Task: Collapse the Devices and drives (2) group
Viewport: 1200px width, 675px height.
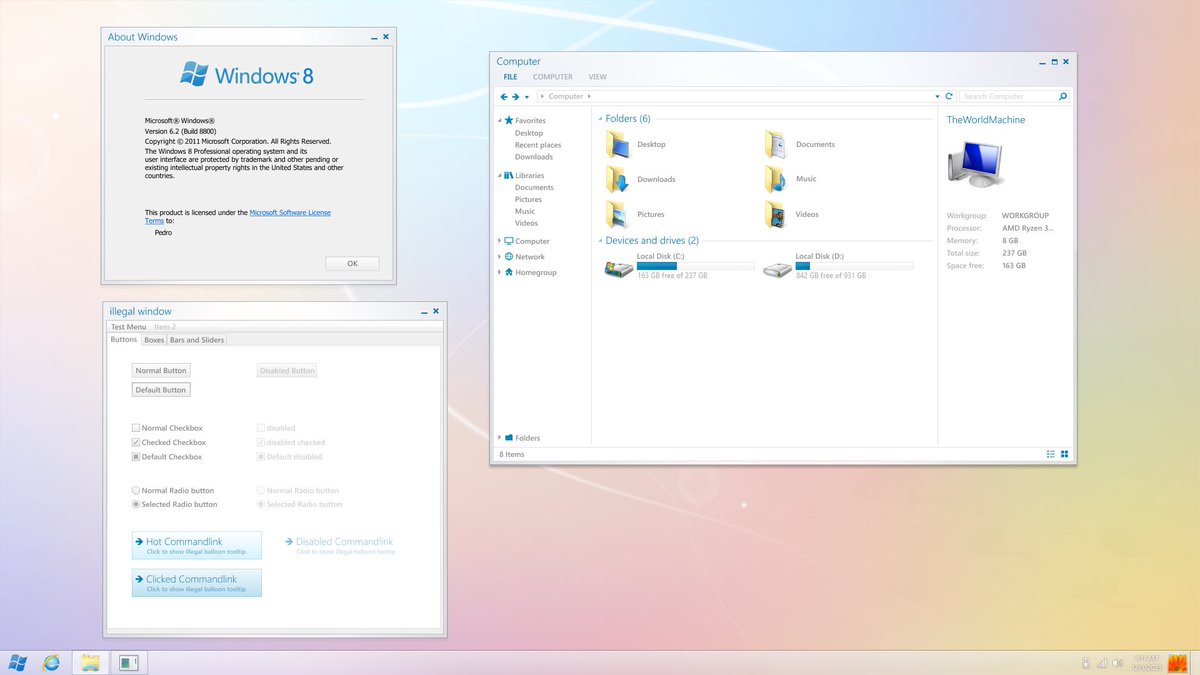Action: (600, 241)
